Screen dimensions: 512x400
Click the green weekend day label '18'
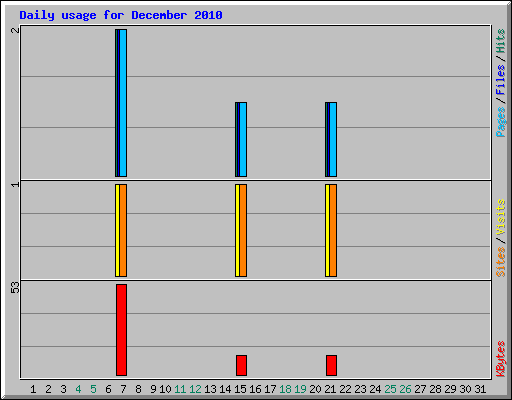click(x=285, y=389)
